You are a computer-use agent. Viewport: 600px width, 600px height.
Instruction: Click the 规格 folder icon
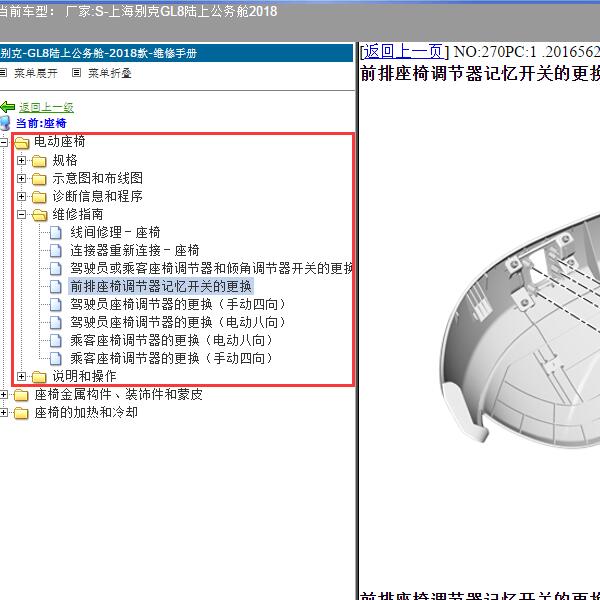(x=39, y=161)
